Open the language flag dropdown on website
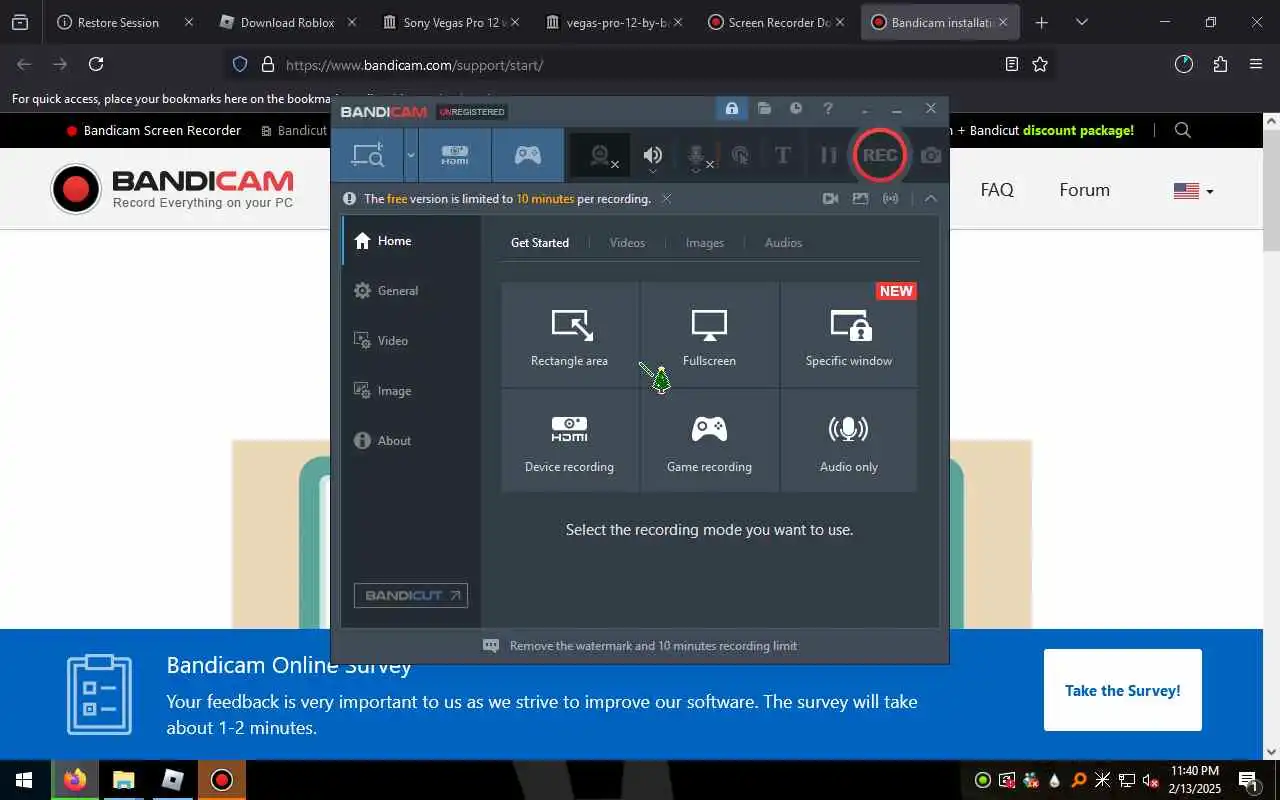 tap(1193, 191)
